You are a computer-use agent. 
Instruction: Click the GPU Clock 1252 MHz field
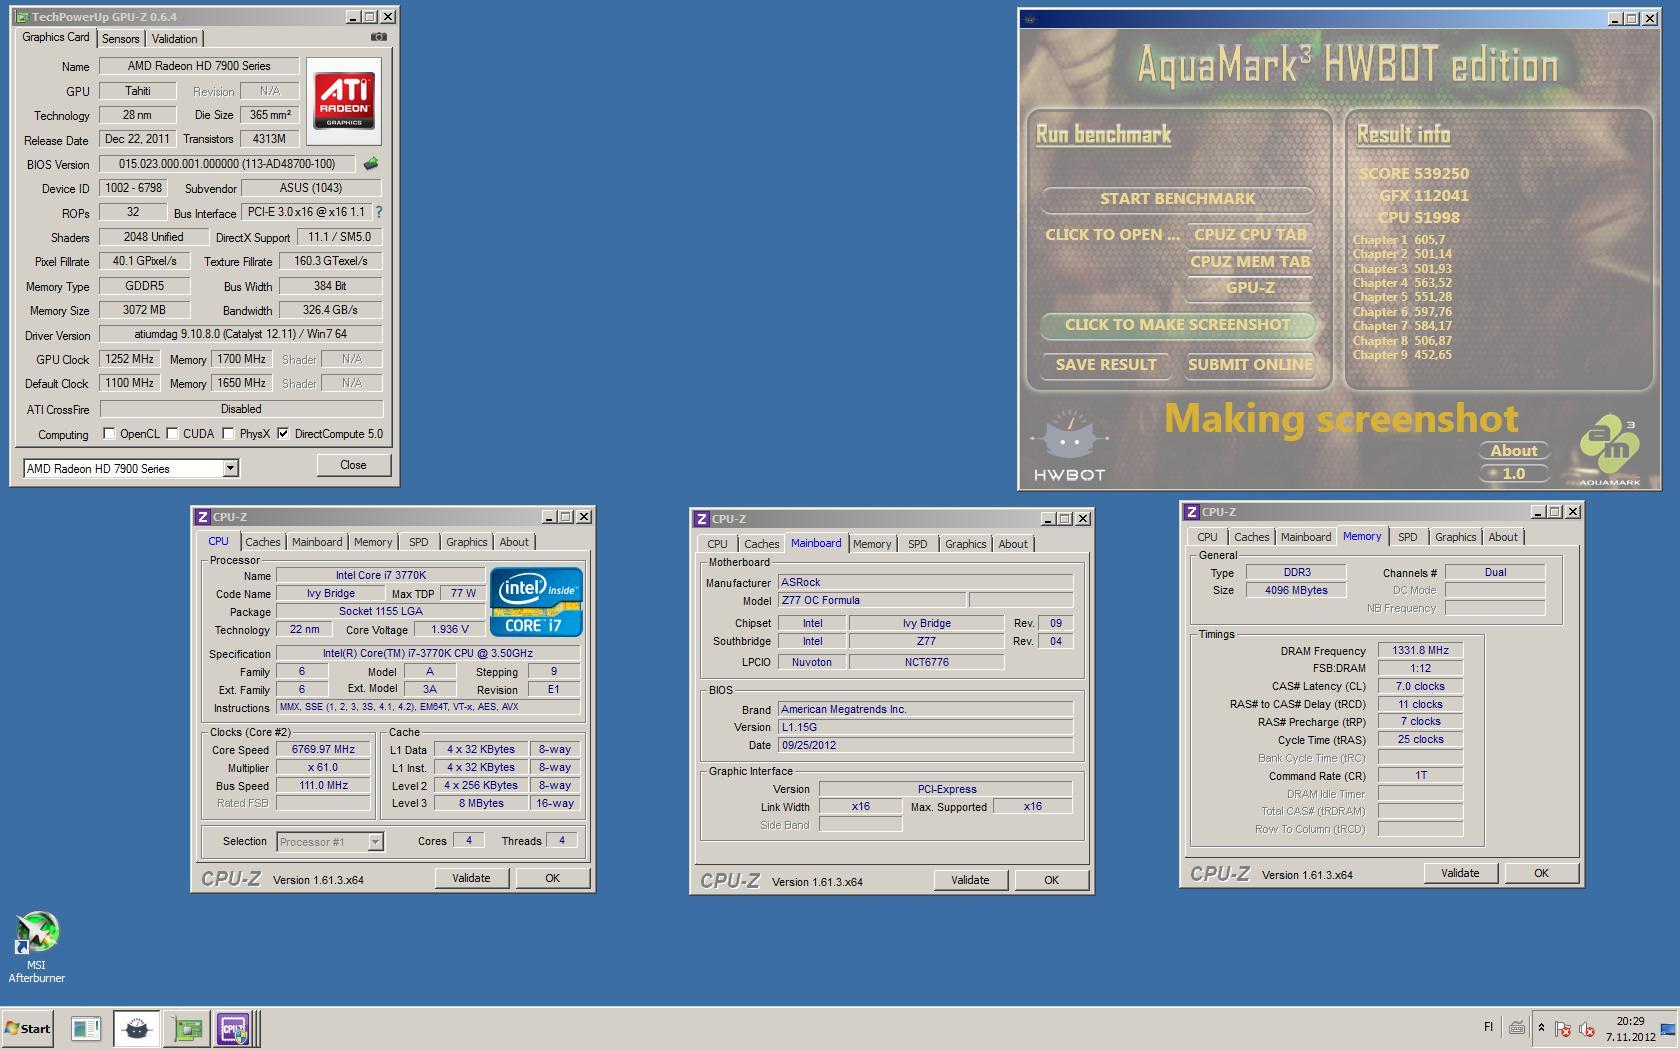point(129,359)
